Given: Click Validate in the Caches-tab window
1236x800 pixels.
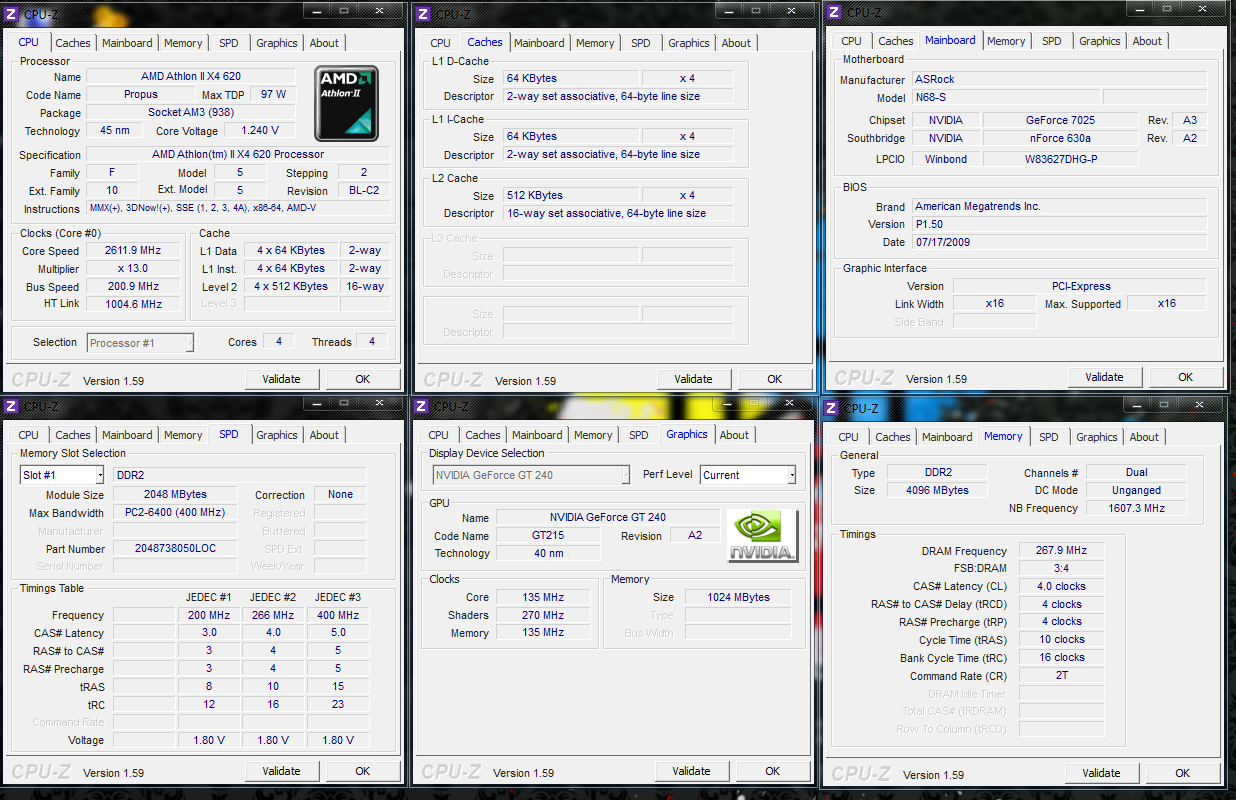Looking at the screenshot, I should 693,379.
